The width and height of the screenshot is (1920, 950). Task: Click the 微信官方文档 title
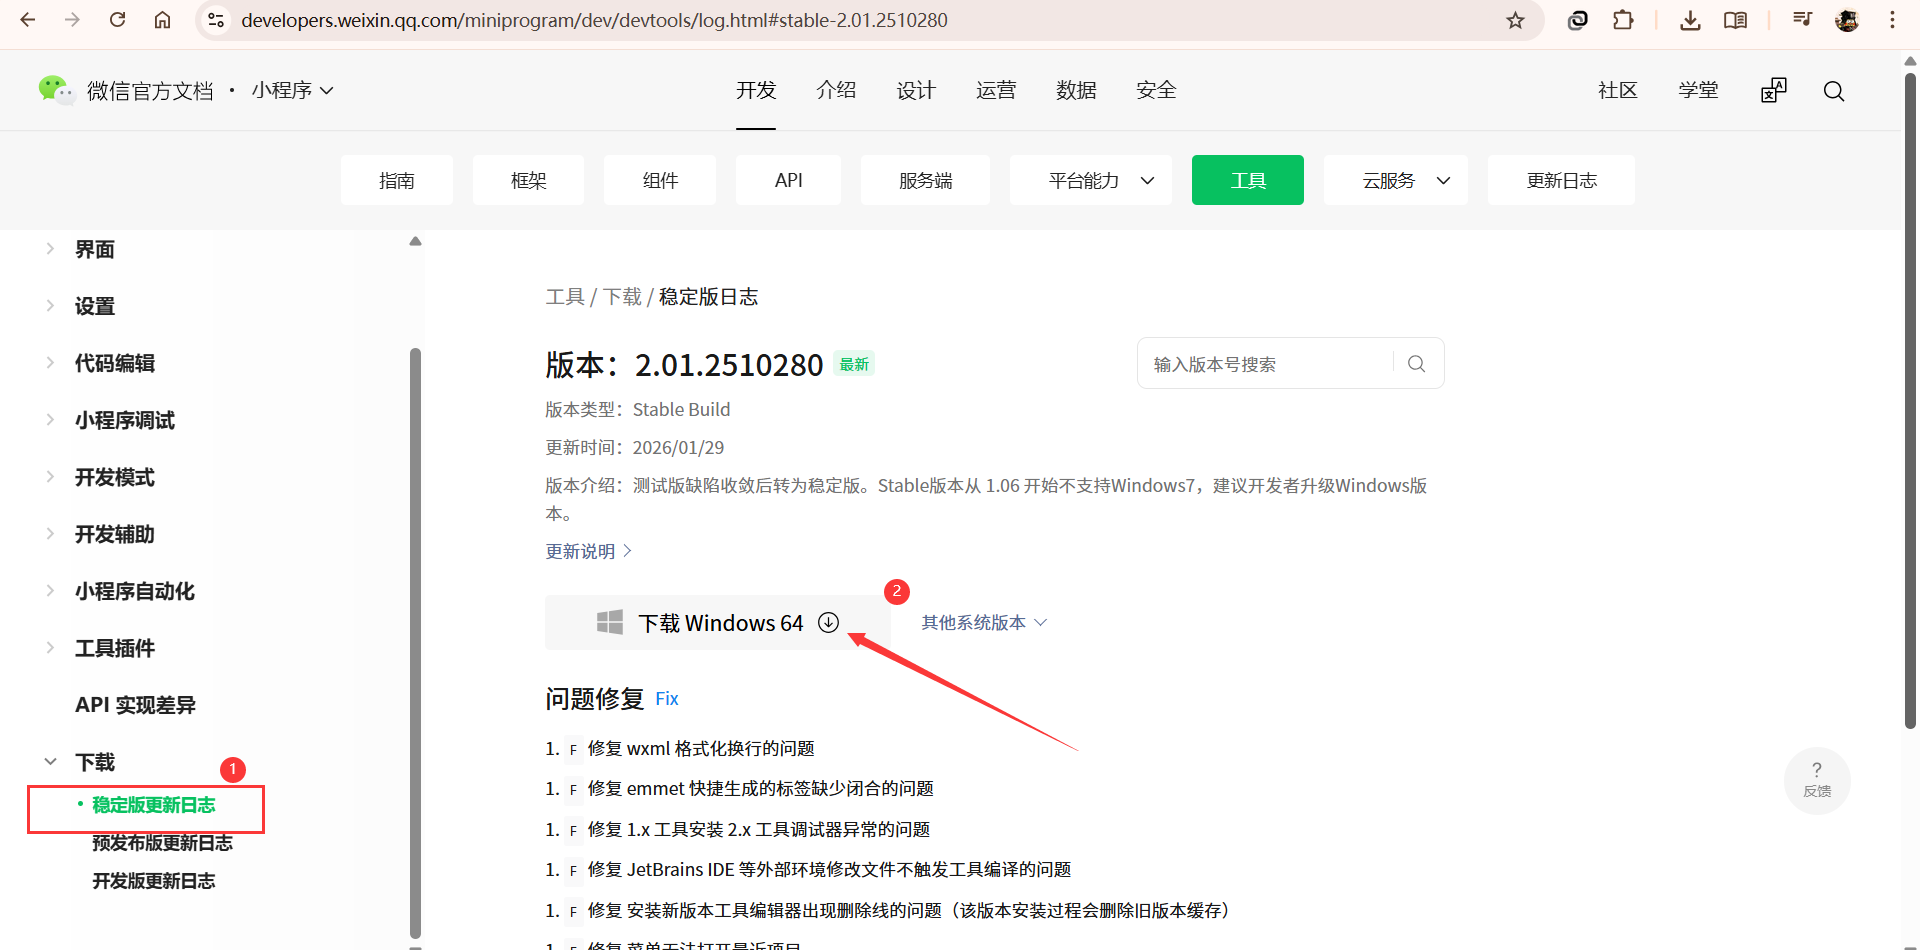tap(150, 91)
